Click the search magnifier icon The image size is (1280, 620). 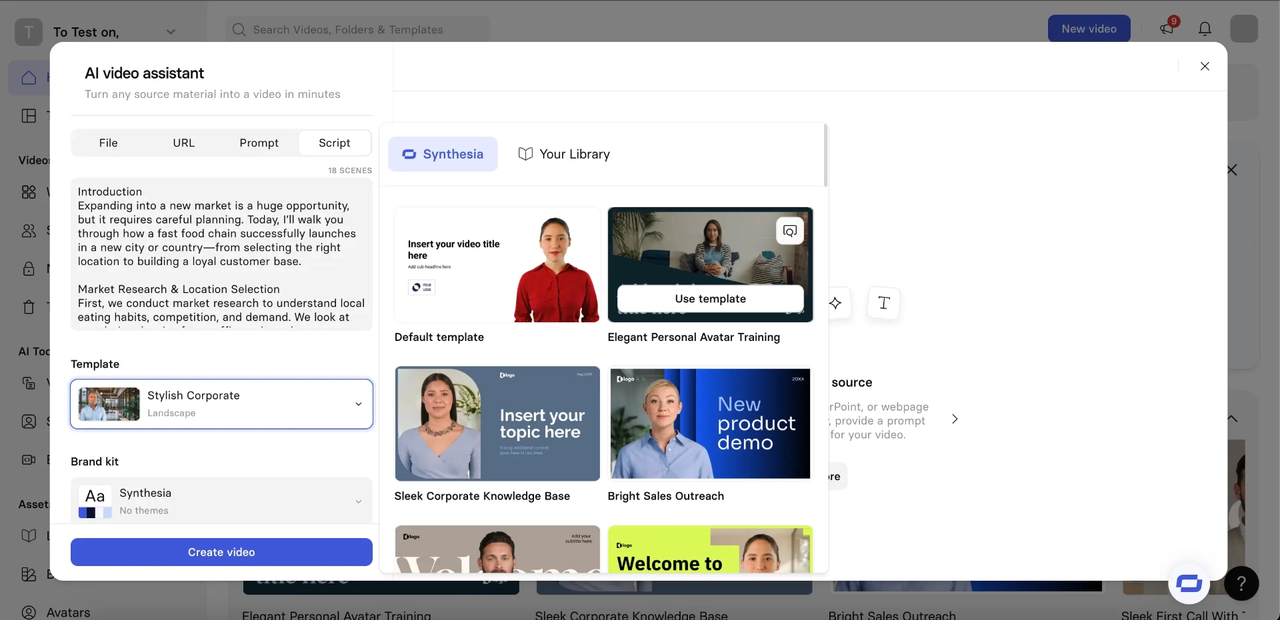click(x=239, y=29)
